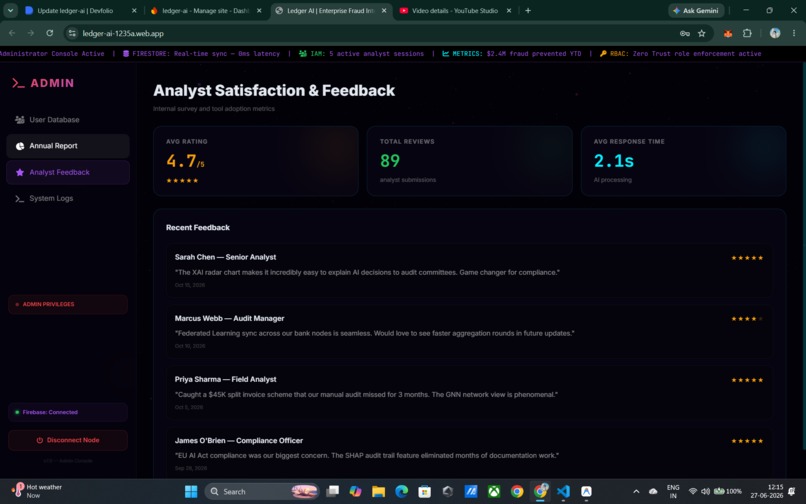Viewport: 806px width, 504px height.
Task: Click the AVG RESPONSE TIME 2.1s card
Action: pos(684,161)
